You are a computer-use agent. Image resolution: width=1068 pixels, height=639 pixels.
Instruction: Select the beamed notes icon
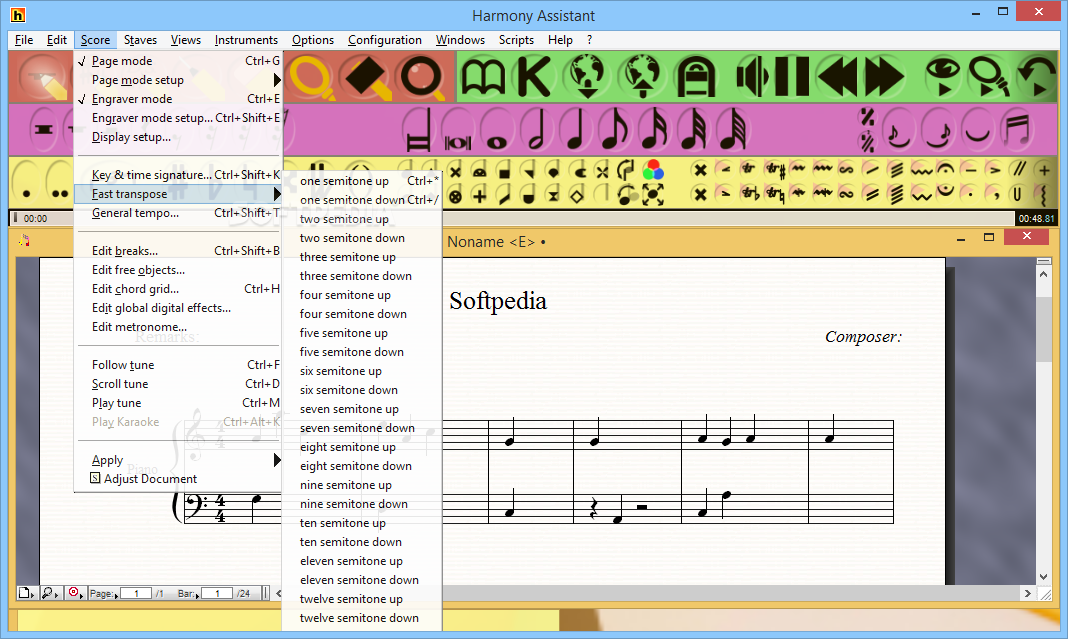pyautogui.click(x=1017, y=129)
